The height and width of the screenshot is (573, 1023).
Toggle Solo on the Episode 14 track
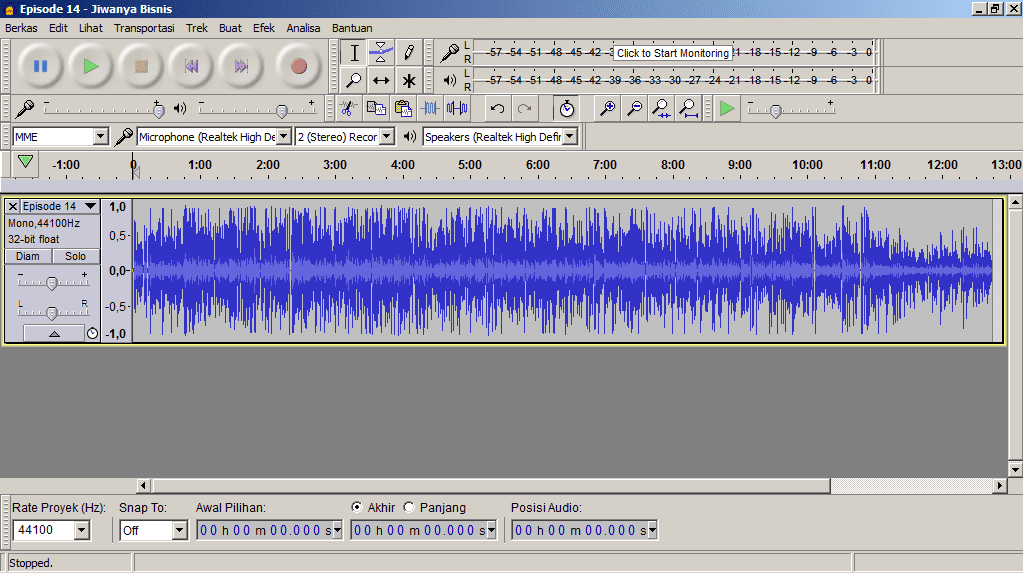click(76, 256)
